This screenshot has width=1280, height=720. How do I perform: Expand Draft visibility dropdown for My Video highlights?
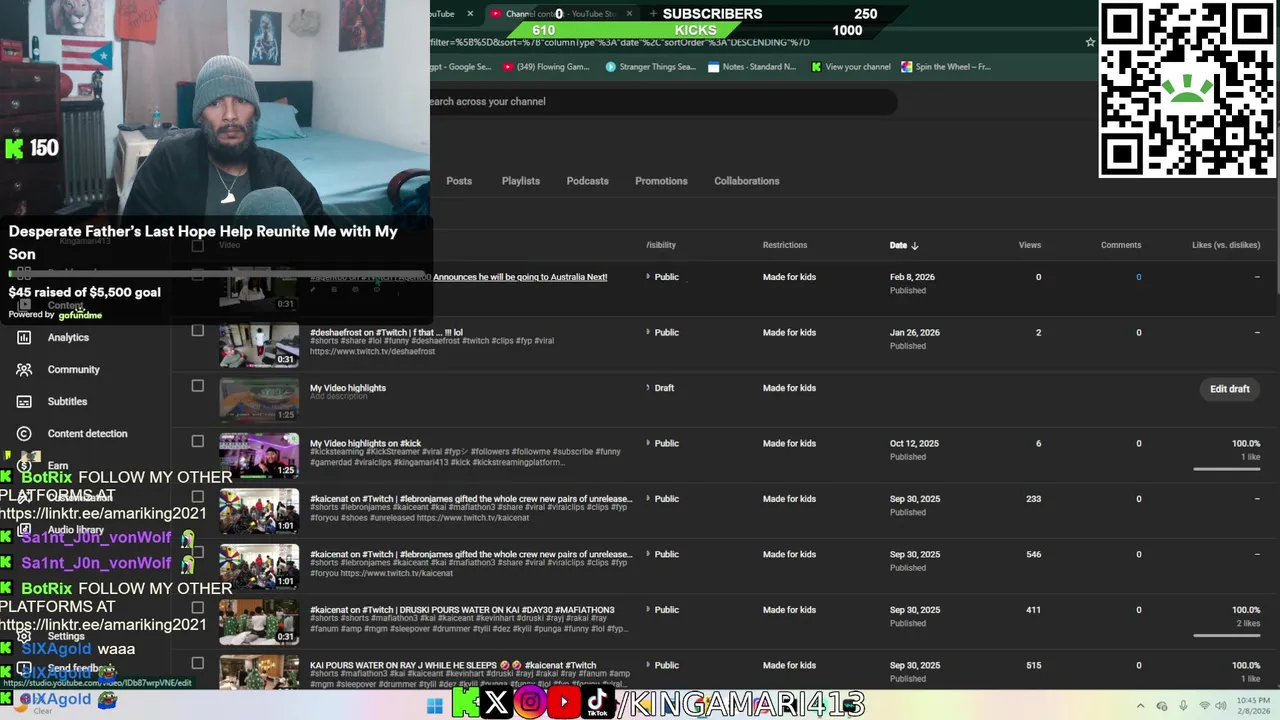(660, 388)
